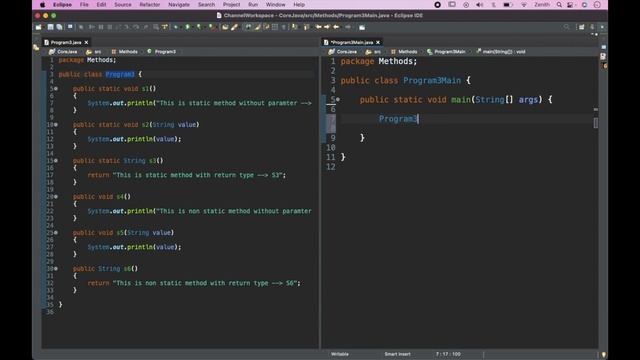Viewport: 640px width, 360px height.
Task: Open the Apple menu
Action: [x=42, y=5]
